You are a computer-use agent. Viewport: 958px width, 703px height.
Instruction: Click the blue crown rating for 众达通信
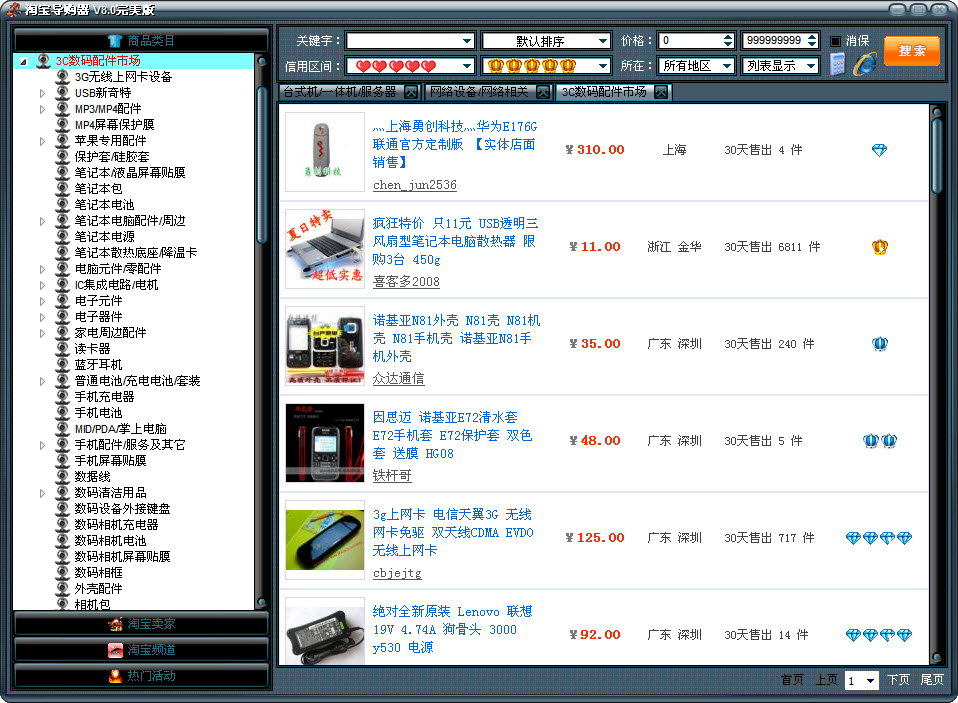[x=880, y=344]
